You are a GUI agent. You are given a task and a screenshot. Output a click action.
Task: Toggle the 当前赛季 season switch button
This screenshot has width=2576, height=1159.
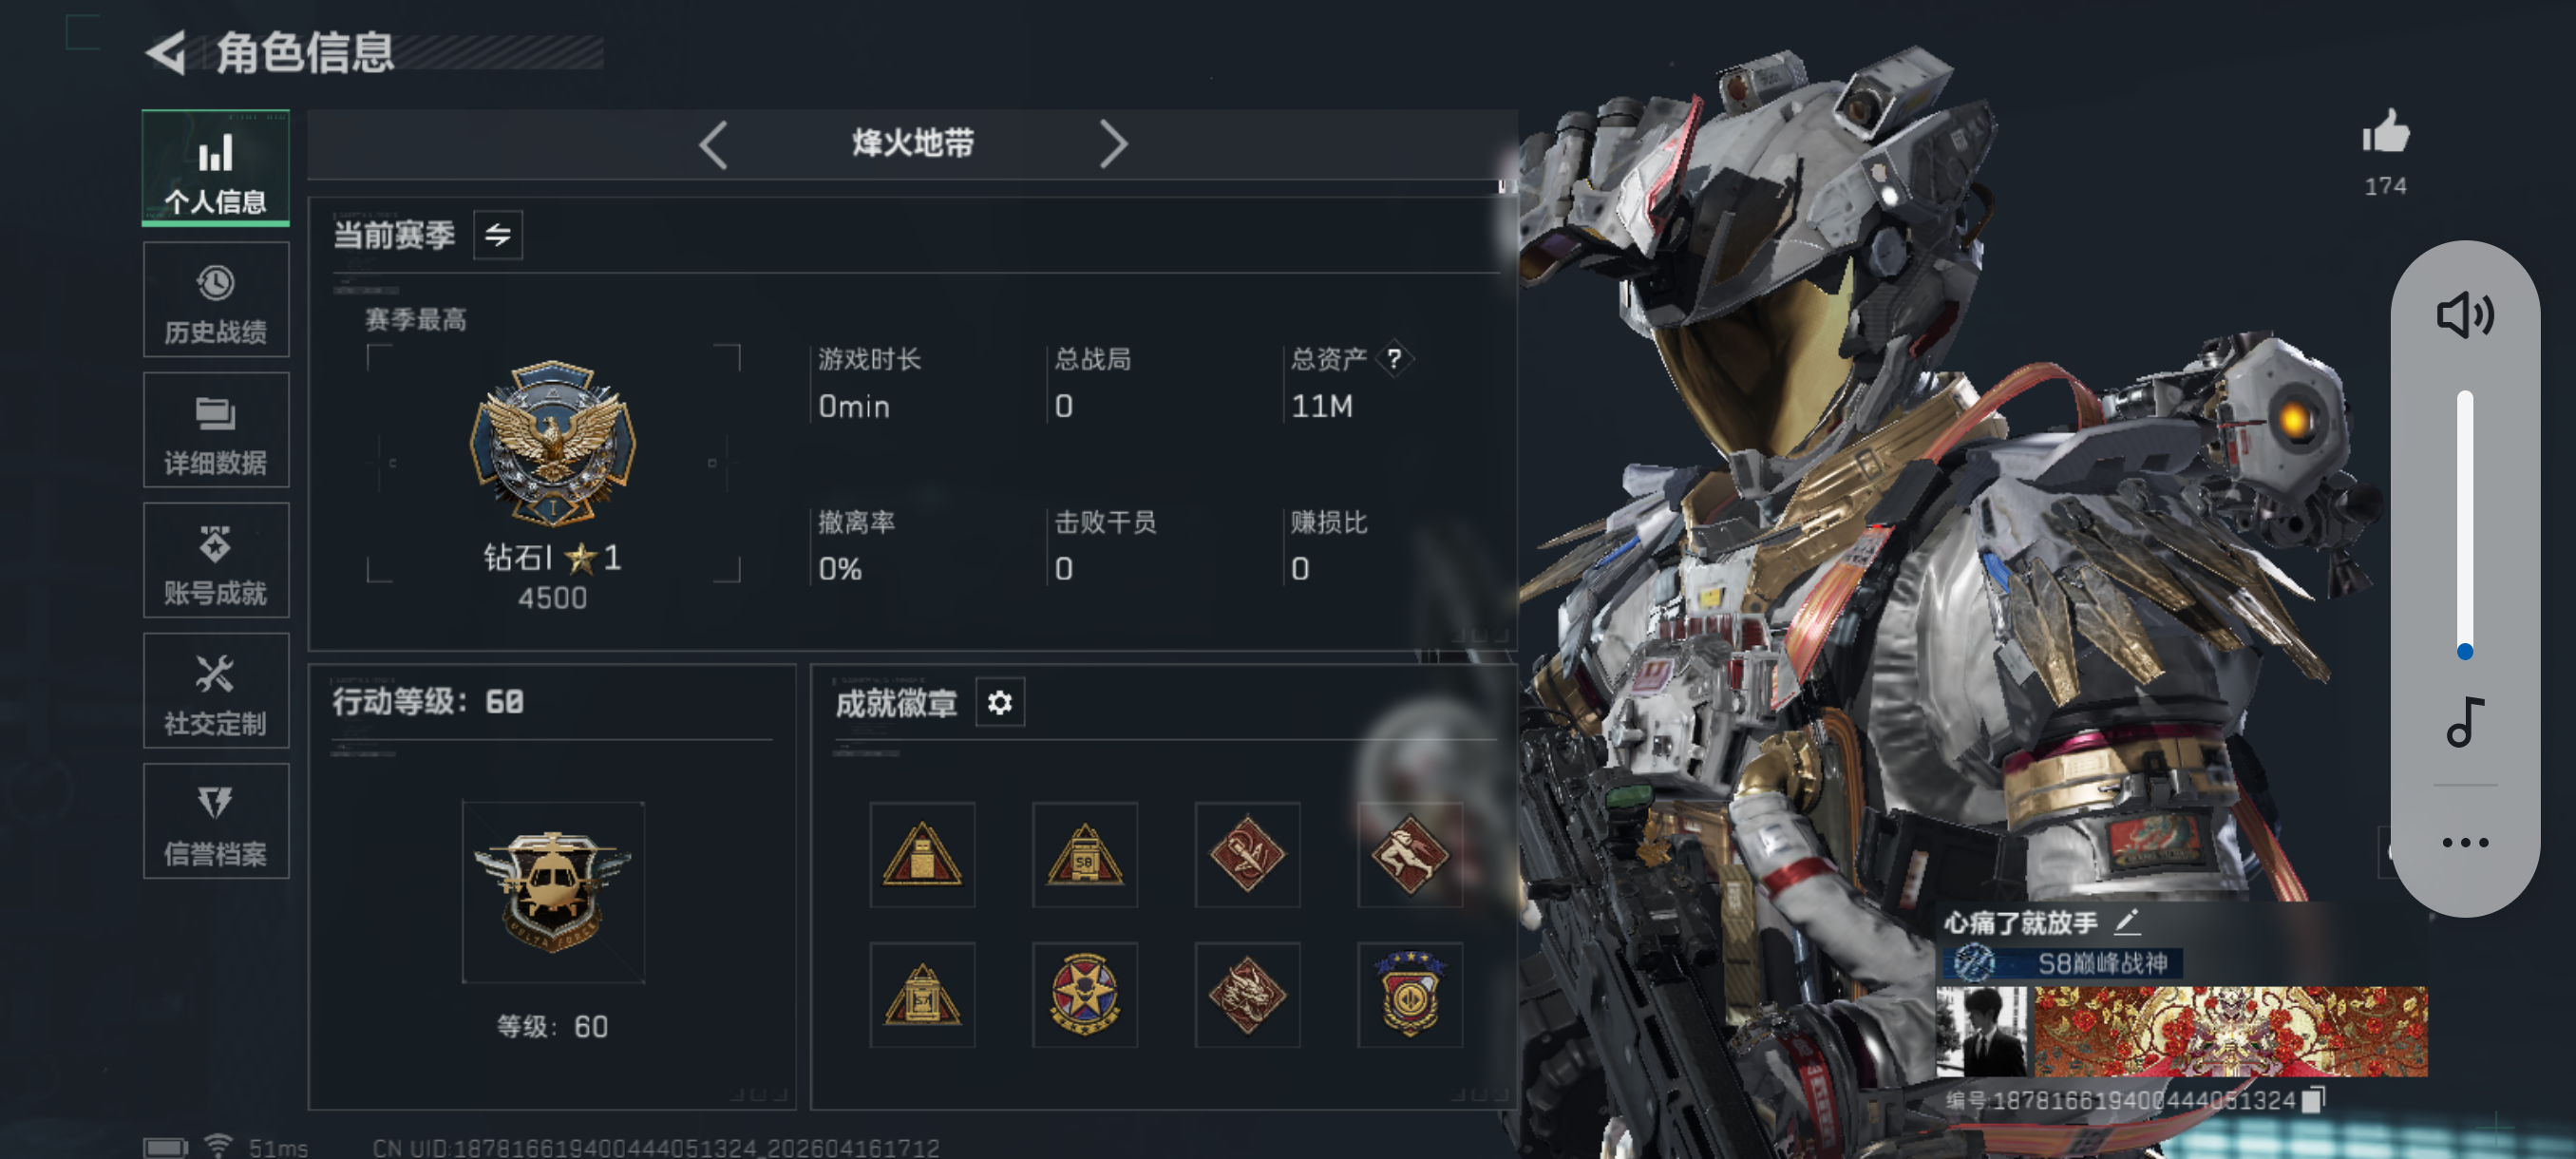[497, 235]
